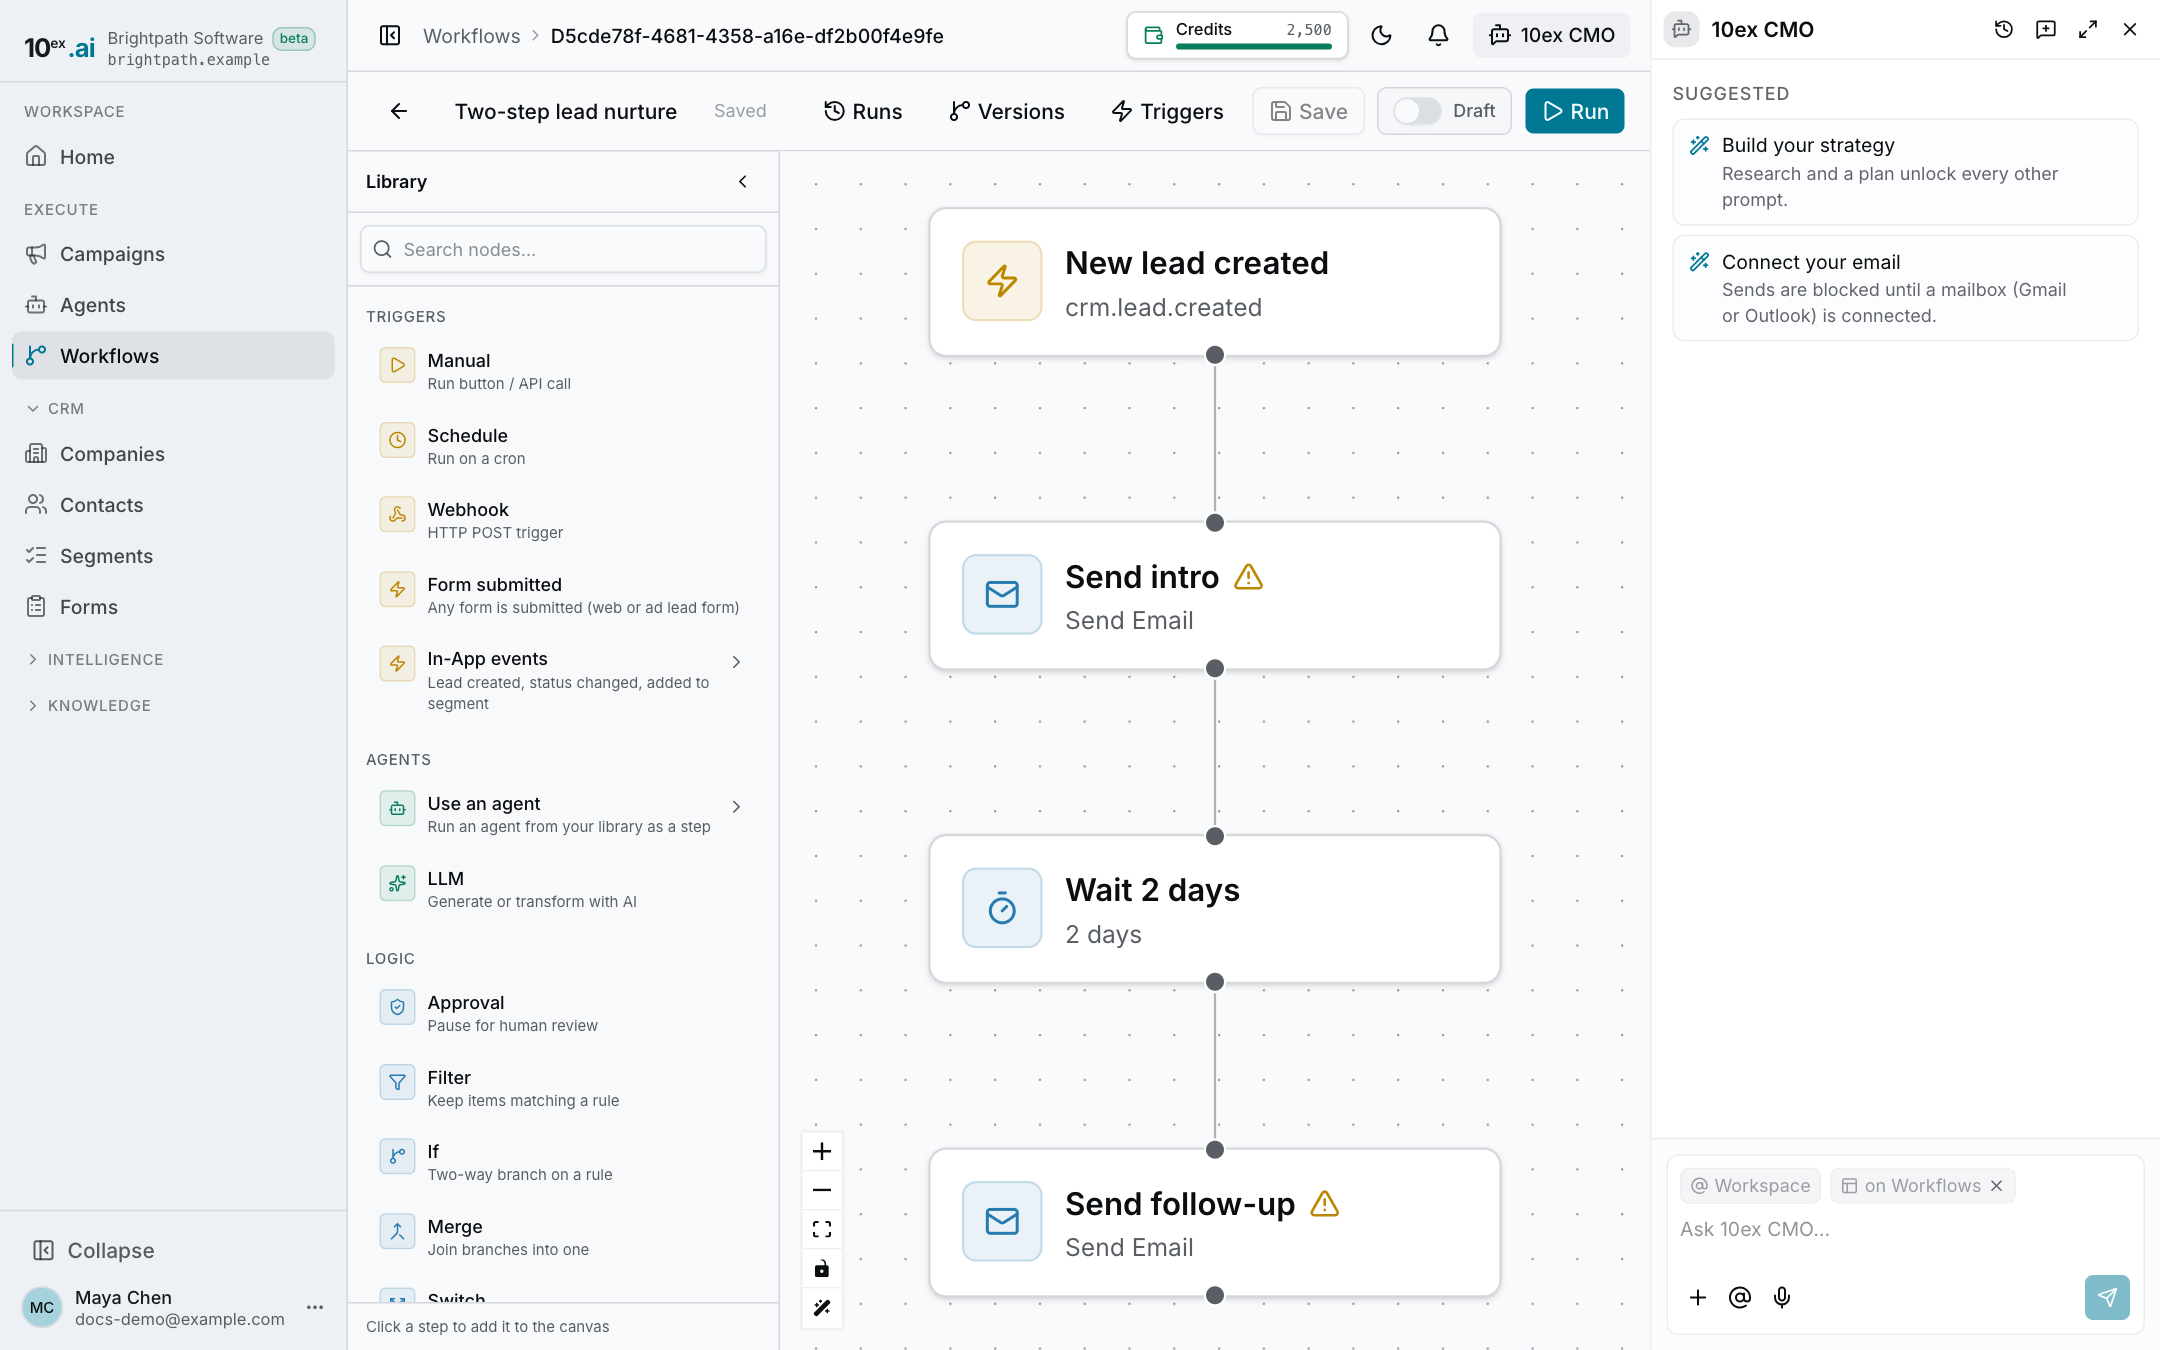Start a new chat in CMO panel

pos(2046,30)
